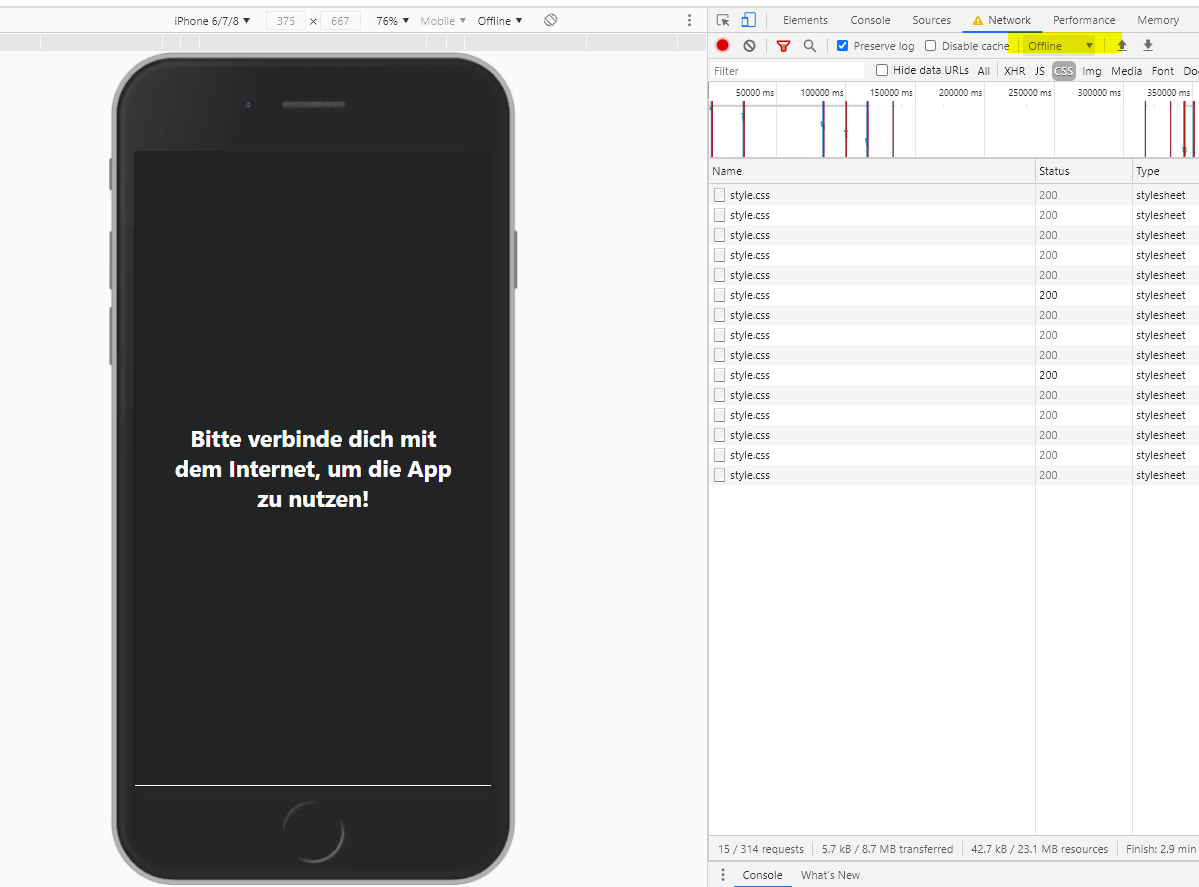Switch to Elements tab
The width and height of the screenshot is (1199, 887).
pyautogui.click(x=805, y=21)
